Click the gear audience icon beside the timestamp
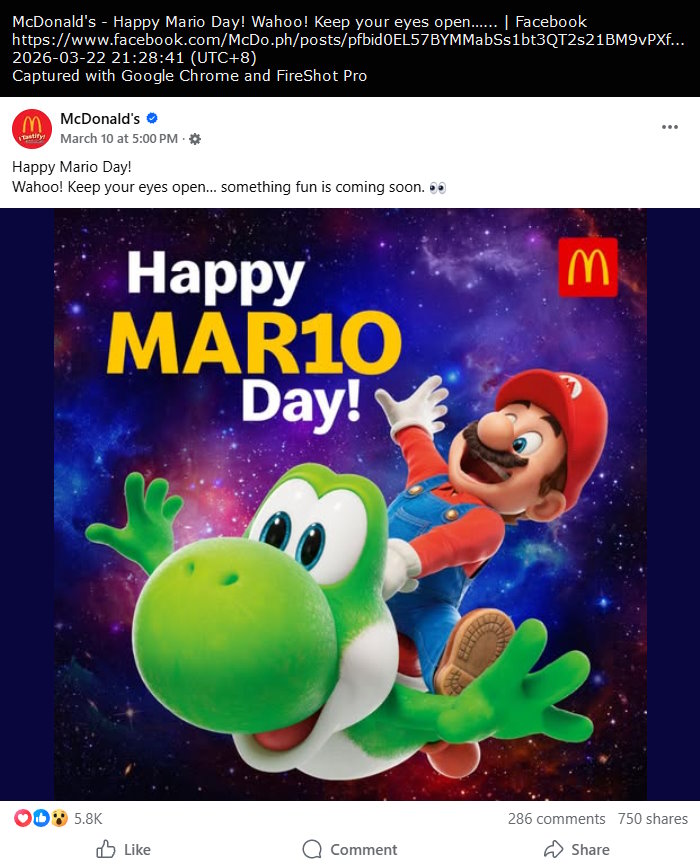The image size is (700, 865). tap(194, 139)
